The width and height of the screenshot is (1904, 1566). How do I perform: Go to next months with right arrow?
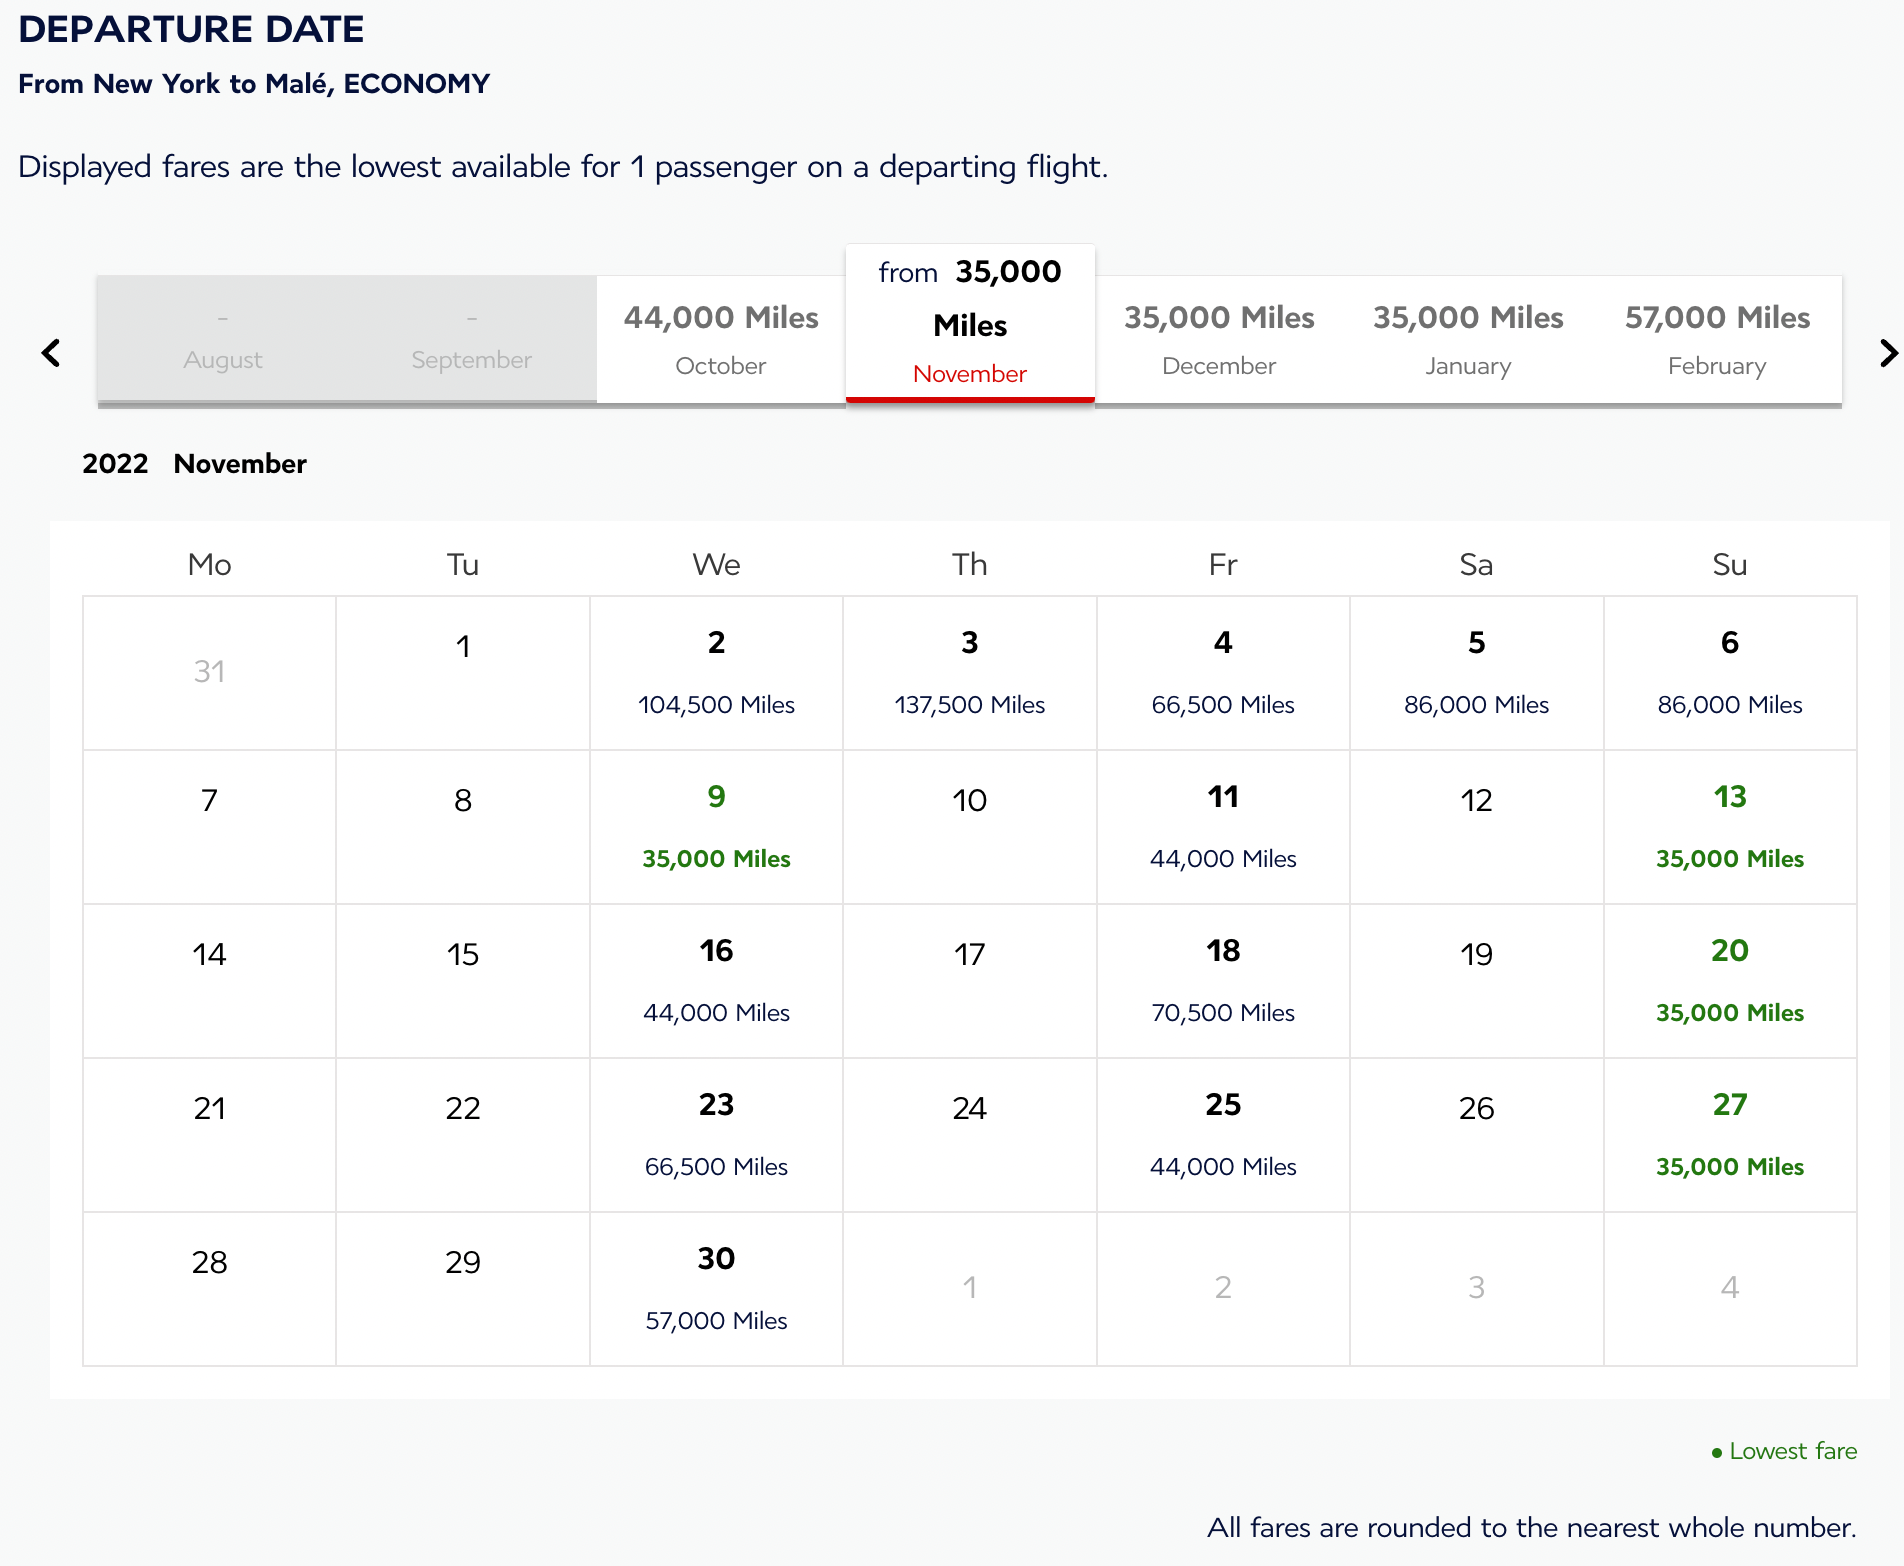point(1888,352)
